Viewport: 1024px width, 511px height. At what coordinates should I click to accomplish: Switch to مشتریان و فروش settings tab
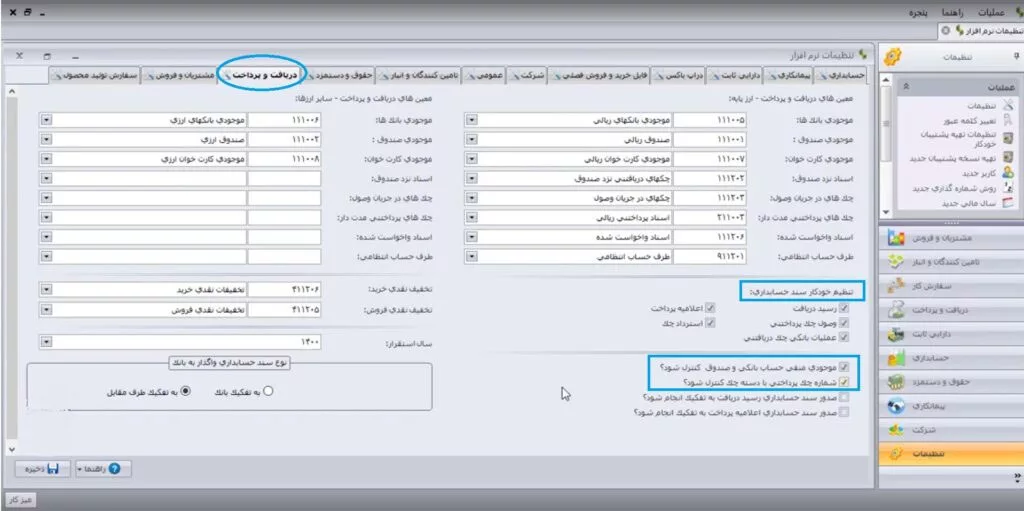pos(179,76)
